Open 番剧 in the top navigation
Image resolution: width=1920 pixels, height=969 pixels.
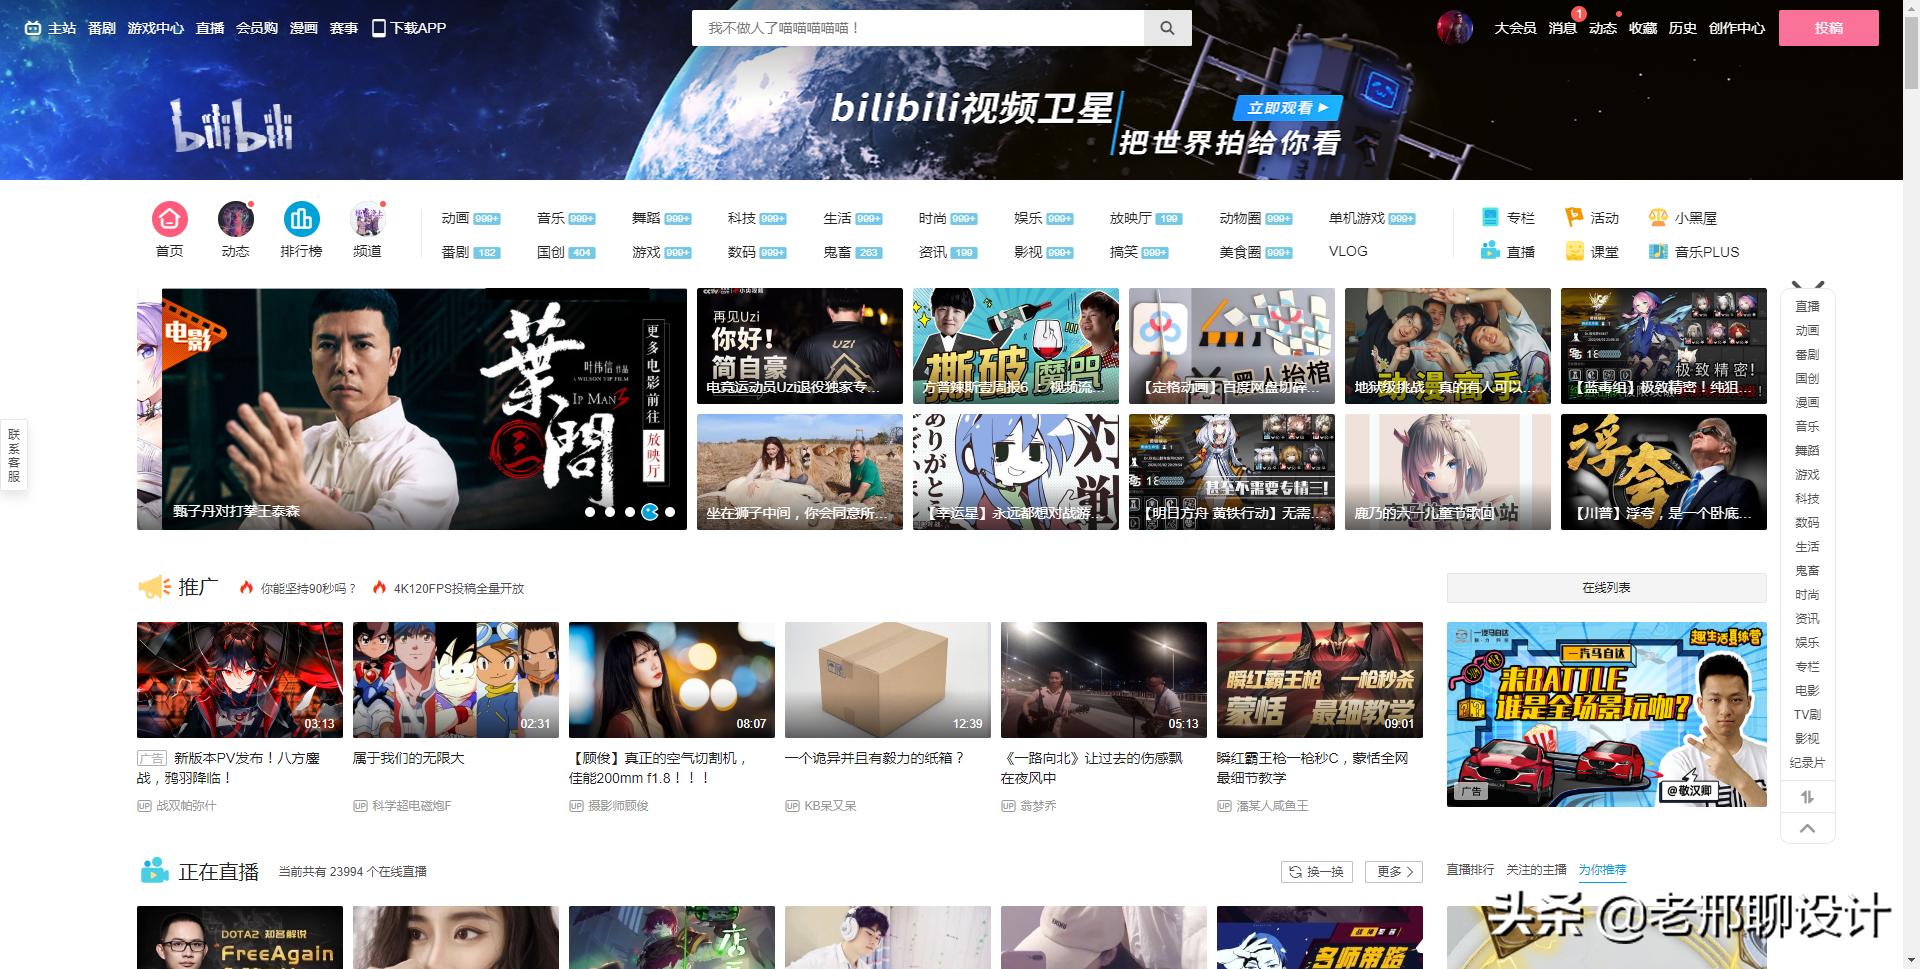tap(102, 28)
